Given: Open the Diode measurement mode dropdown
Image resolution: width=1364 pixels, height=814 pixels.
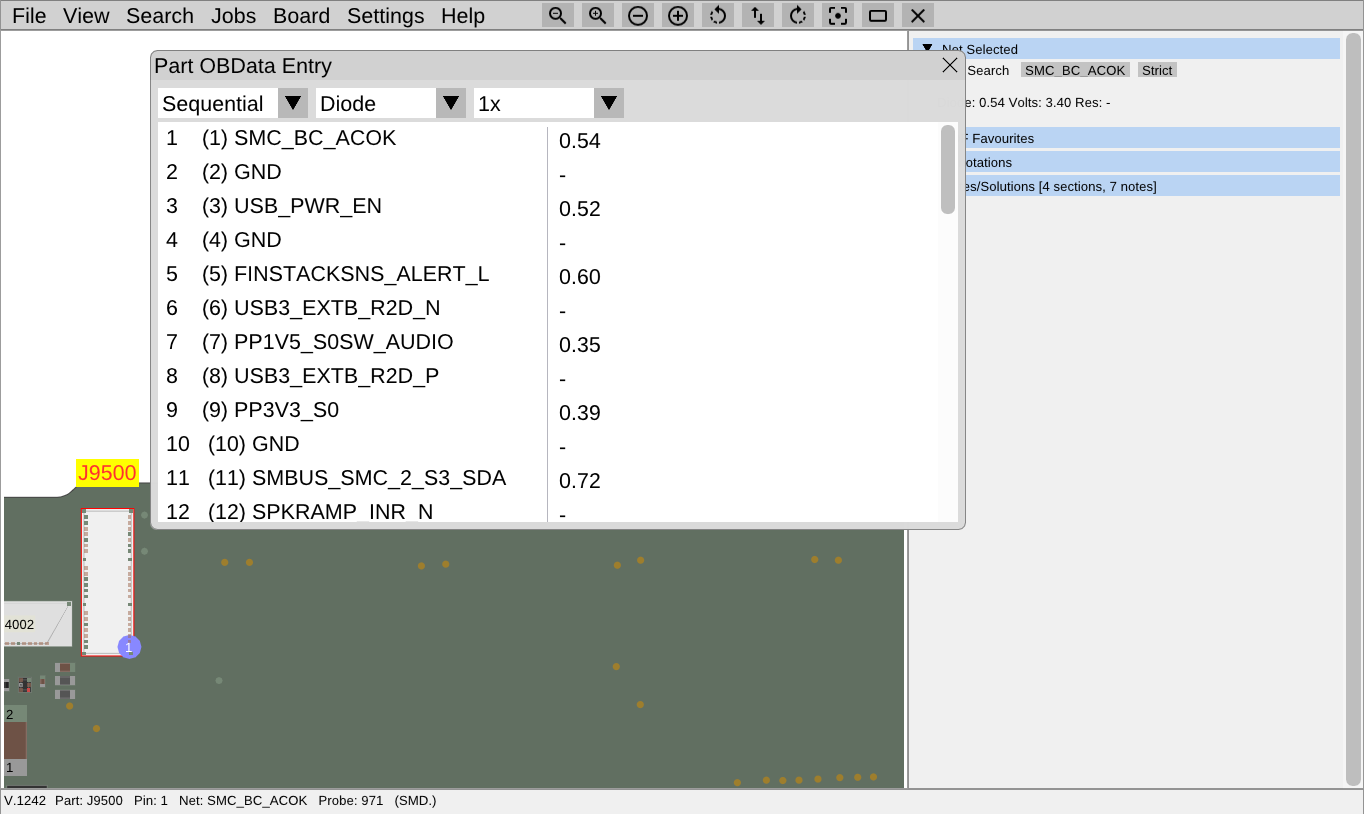Looking at the screenshot, I should pos(450,102).
